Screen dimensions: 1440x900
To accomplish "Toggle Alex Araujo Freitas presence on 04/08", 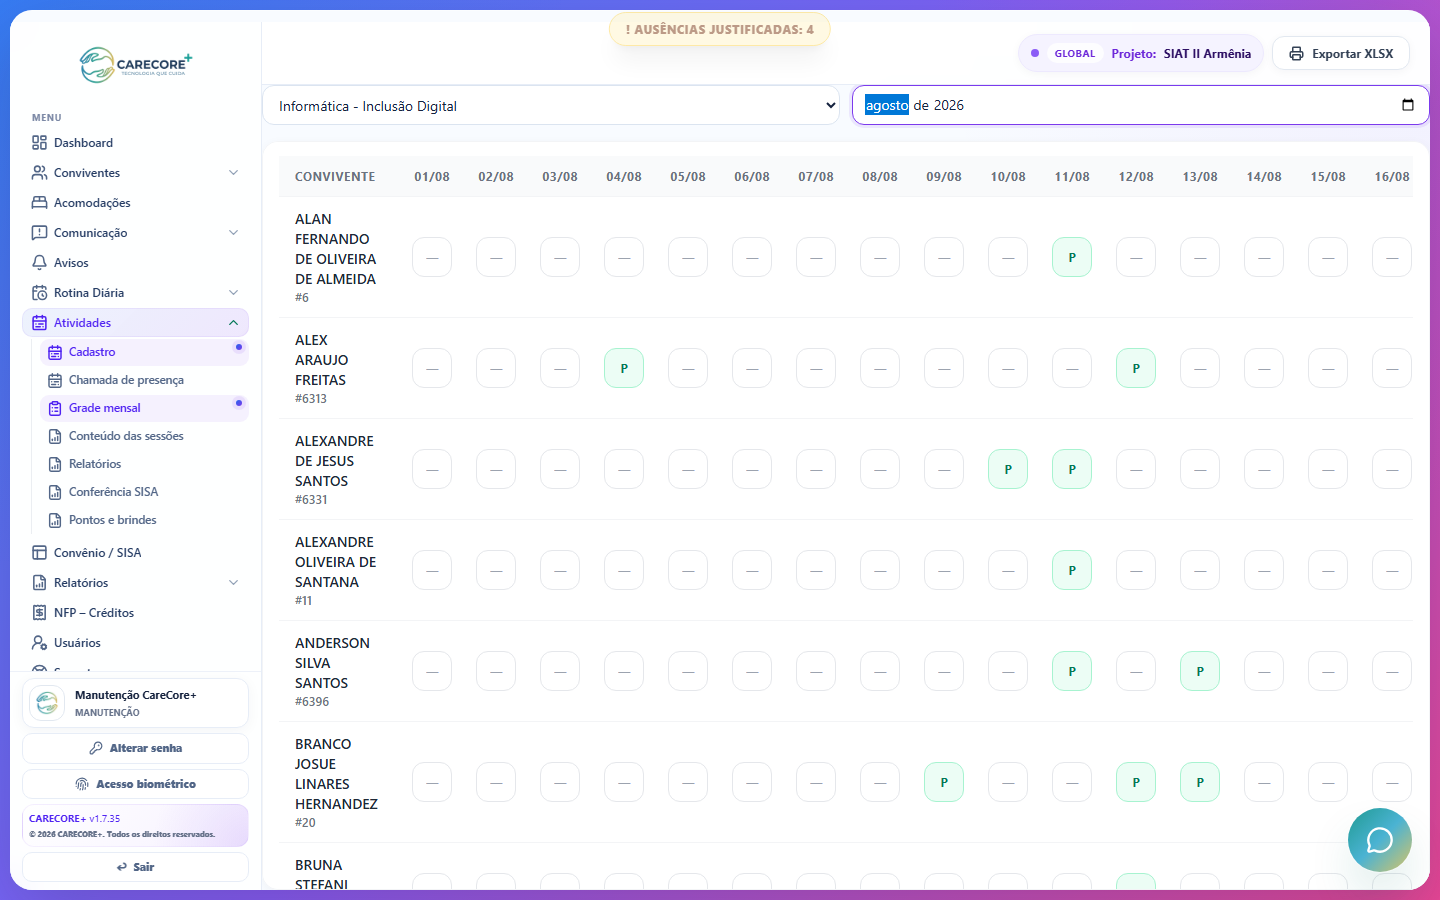I will pyautogui.click(x=624, y=368).
